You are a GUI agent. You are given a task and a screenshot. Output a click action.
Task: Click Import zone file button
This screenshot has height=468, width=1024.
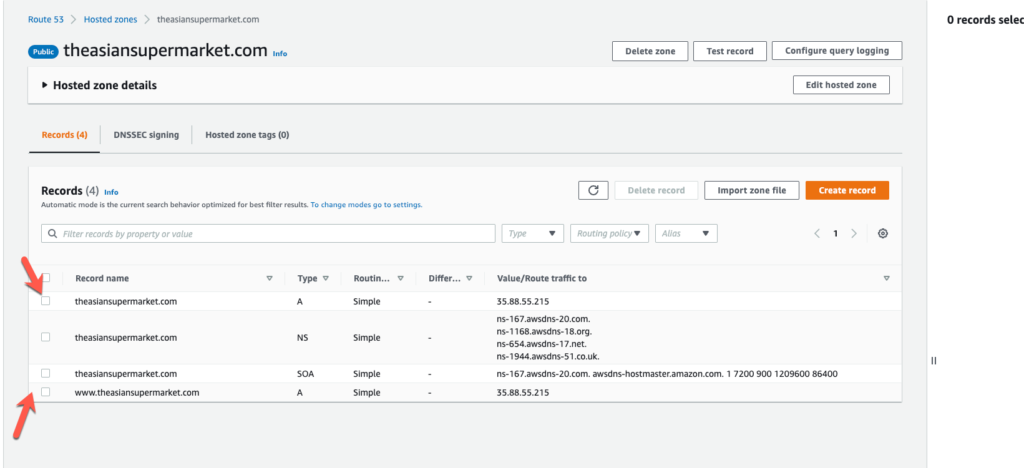coord(752,190)
